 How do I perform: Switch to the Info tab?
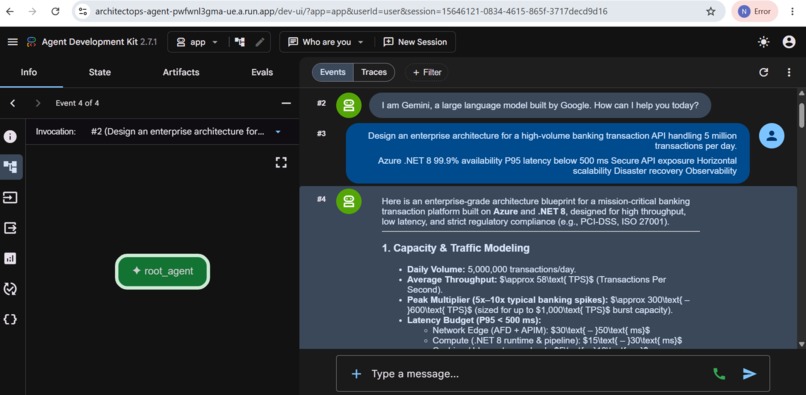[29, 73]
